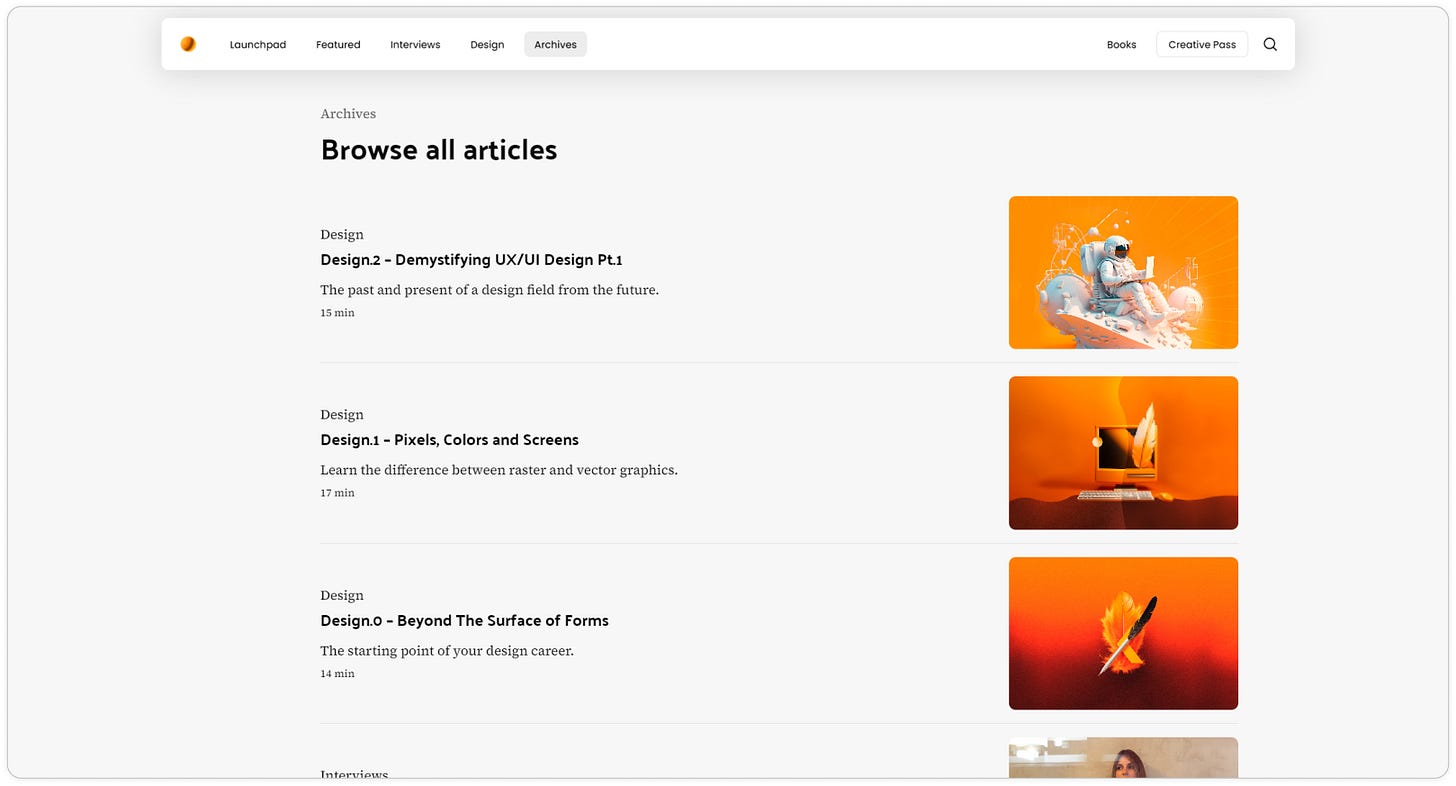
Task: Click 'Learn the difference between raster and vector' text
Action: pyautogui.click(x=499, y=470)
